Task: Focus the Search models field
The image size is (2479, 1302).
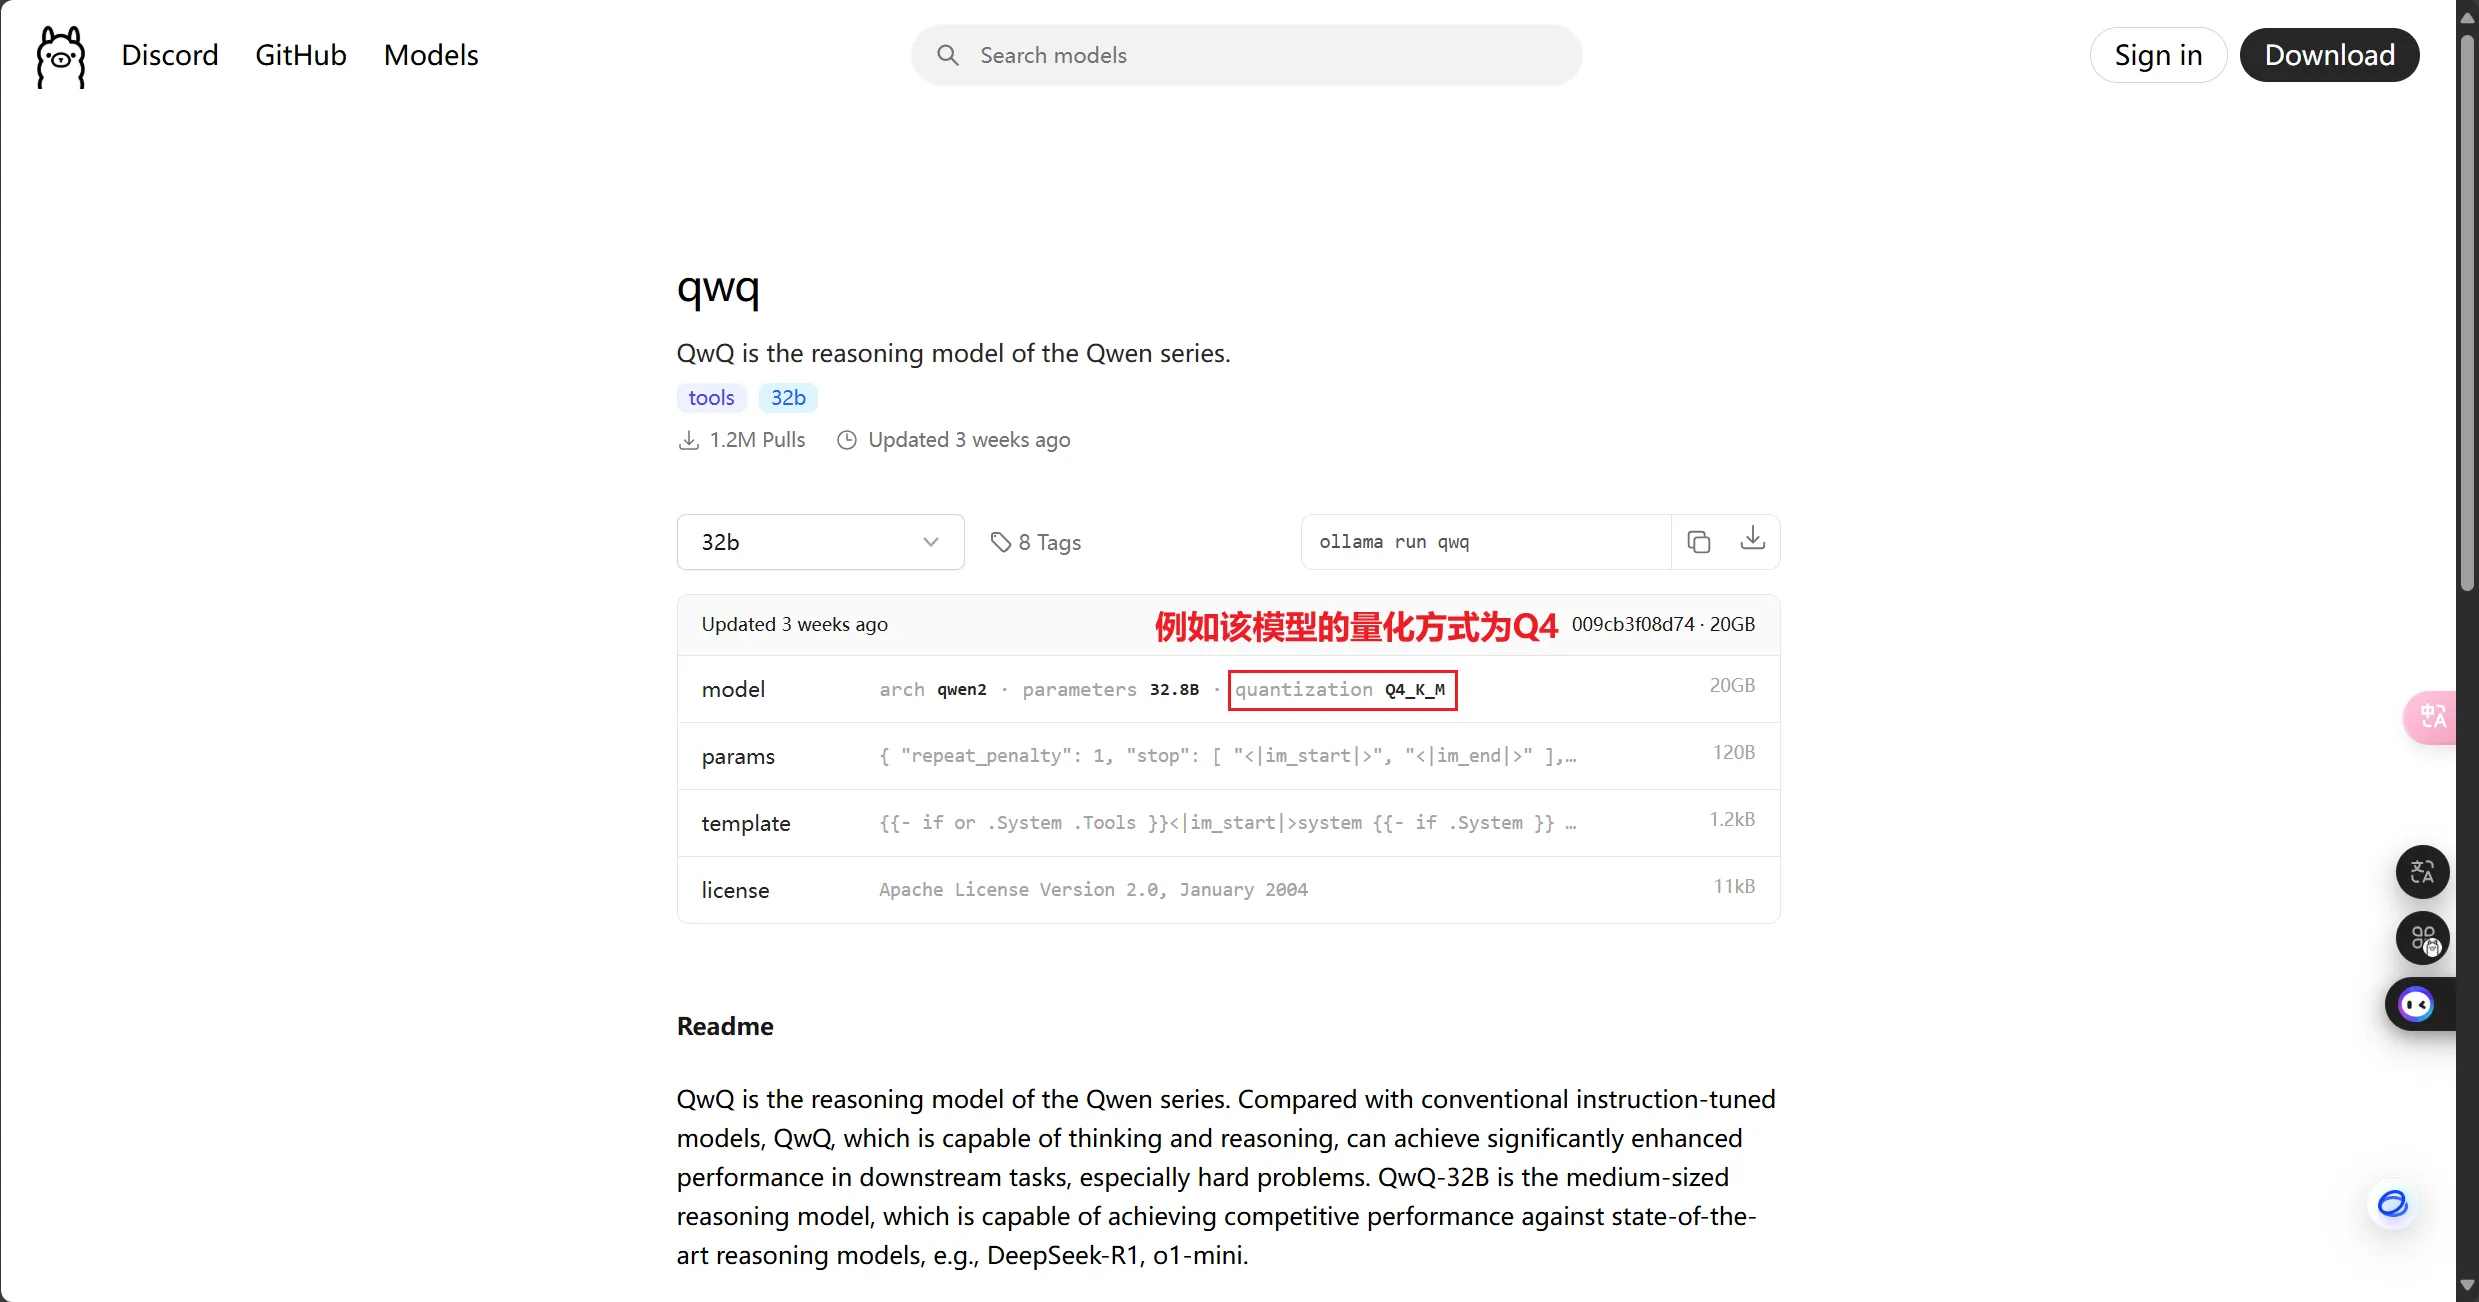Action: (x=1246, y=55)
